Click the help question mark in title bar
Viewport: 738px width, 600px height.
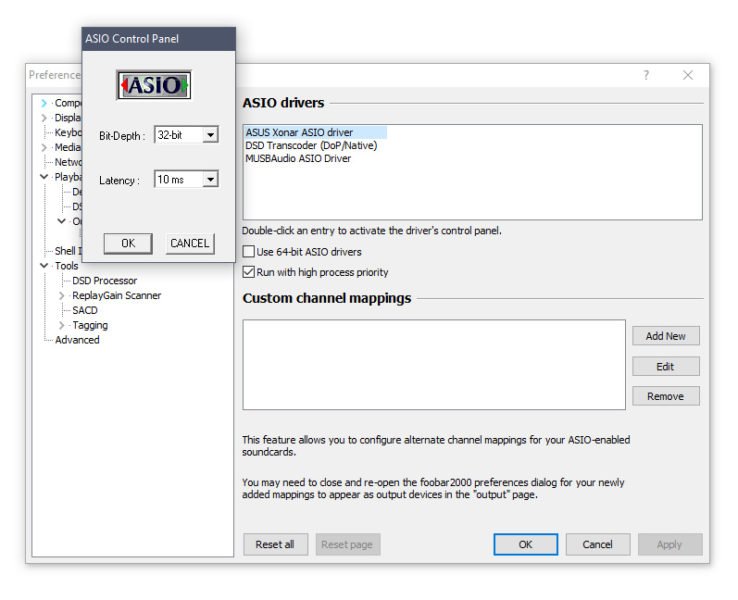tap(646, 75)
